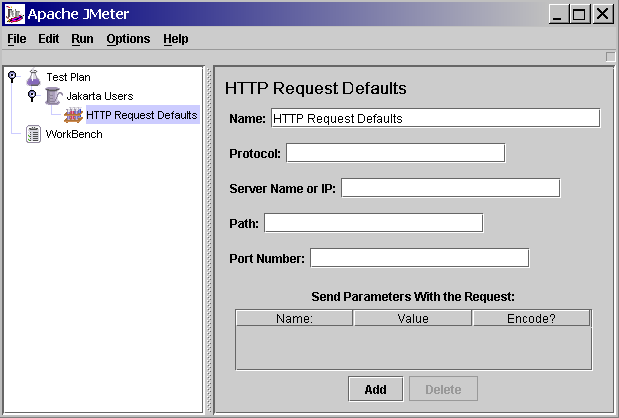The height and width of the screenshot is (418, 619).
Task: Select Jakarta Users in the tree
Action: pyautogui.click(x=100, y=96)
